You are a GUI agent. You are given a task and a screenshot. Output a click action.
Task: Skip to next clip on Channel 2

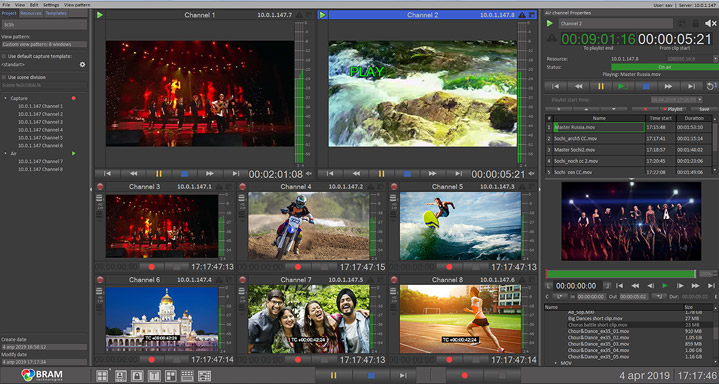[x=458, y=173]
